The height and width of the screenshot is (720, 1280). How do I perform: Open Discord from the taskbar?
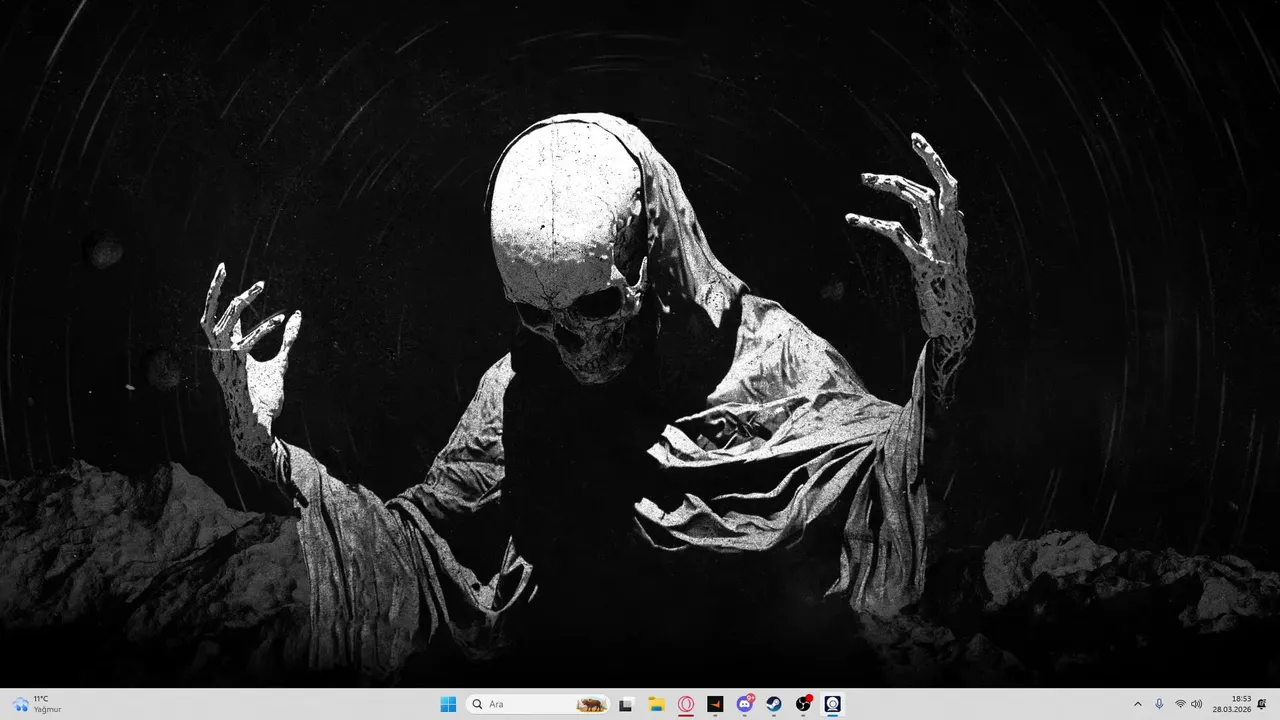click(744, 704)
